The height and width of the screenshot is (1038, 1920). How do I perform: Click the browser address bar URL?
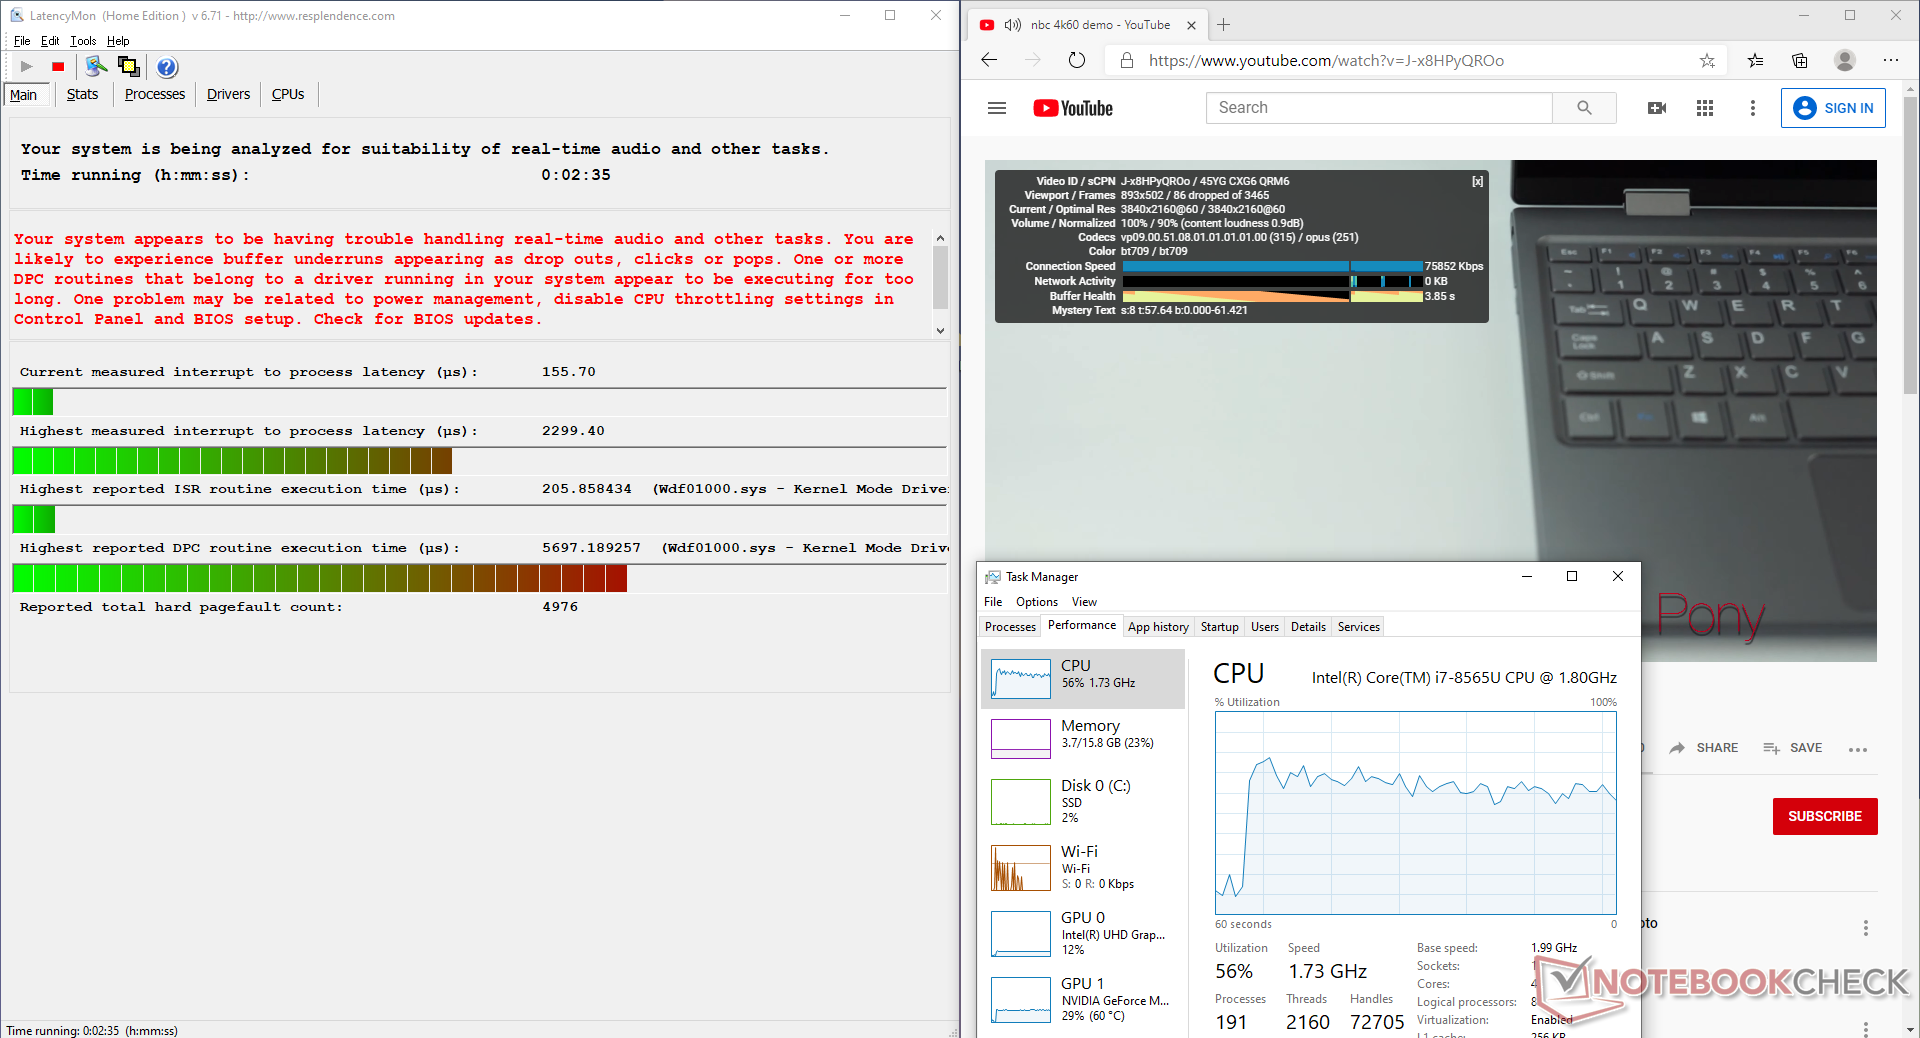(x=1326, y=61)
